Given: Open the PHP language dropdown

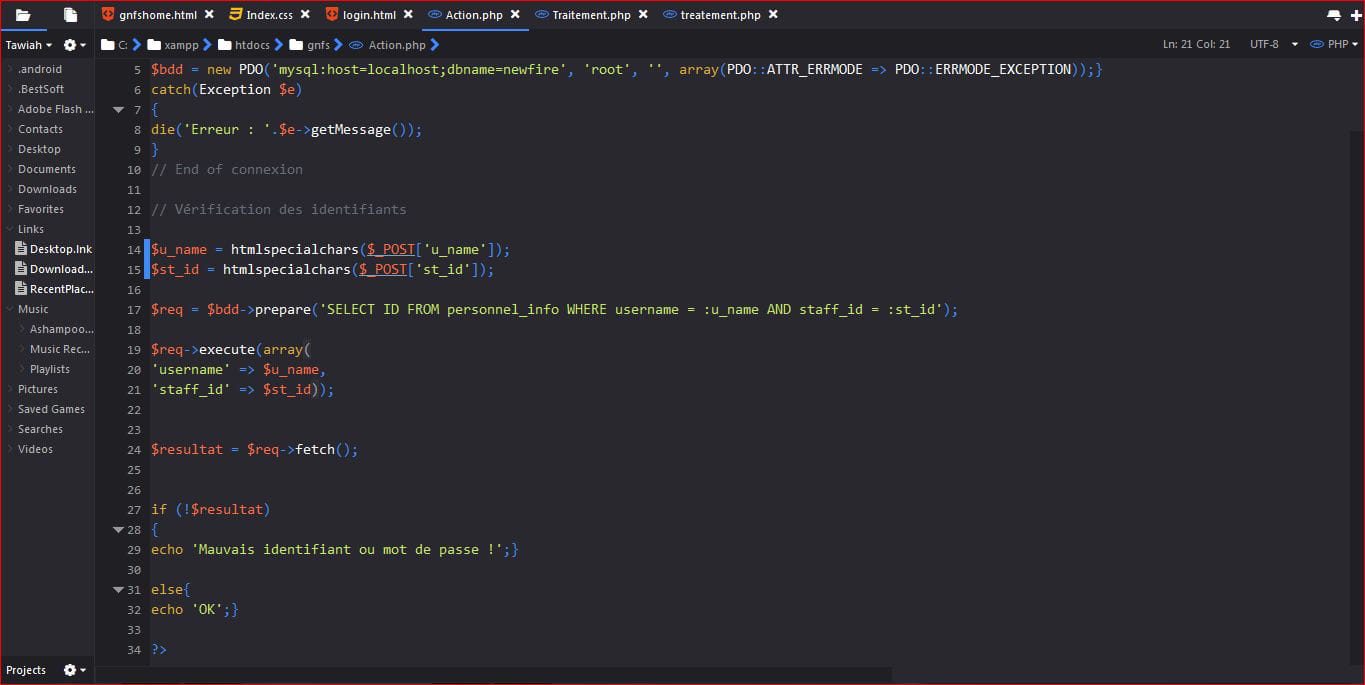Looking at the screenshot, I should [x=1334, y=45].
